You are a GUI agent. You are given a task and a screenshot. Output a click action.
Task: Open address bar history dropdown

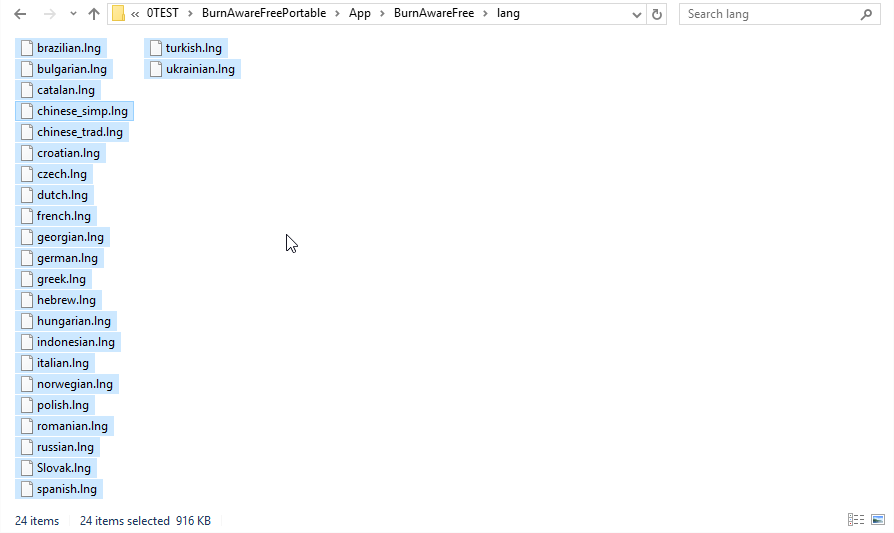[637, 15]
